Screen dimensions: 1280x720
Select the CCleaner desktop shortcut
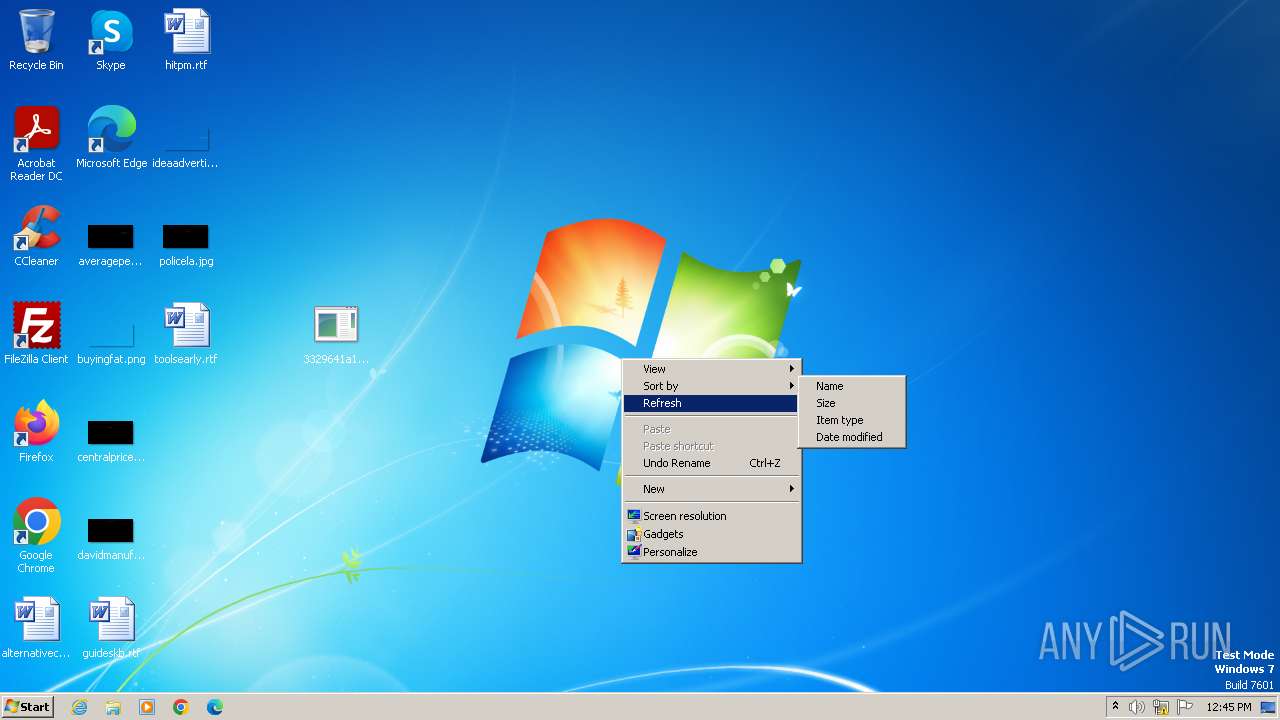(x=36, y=236)
